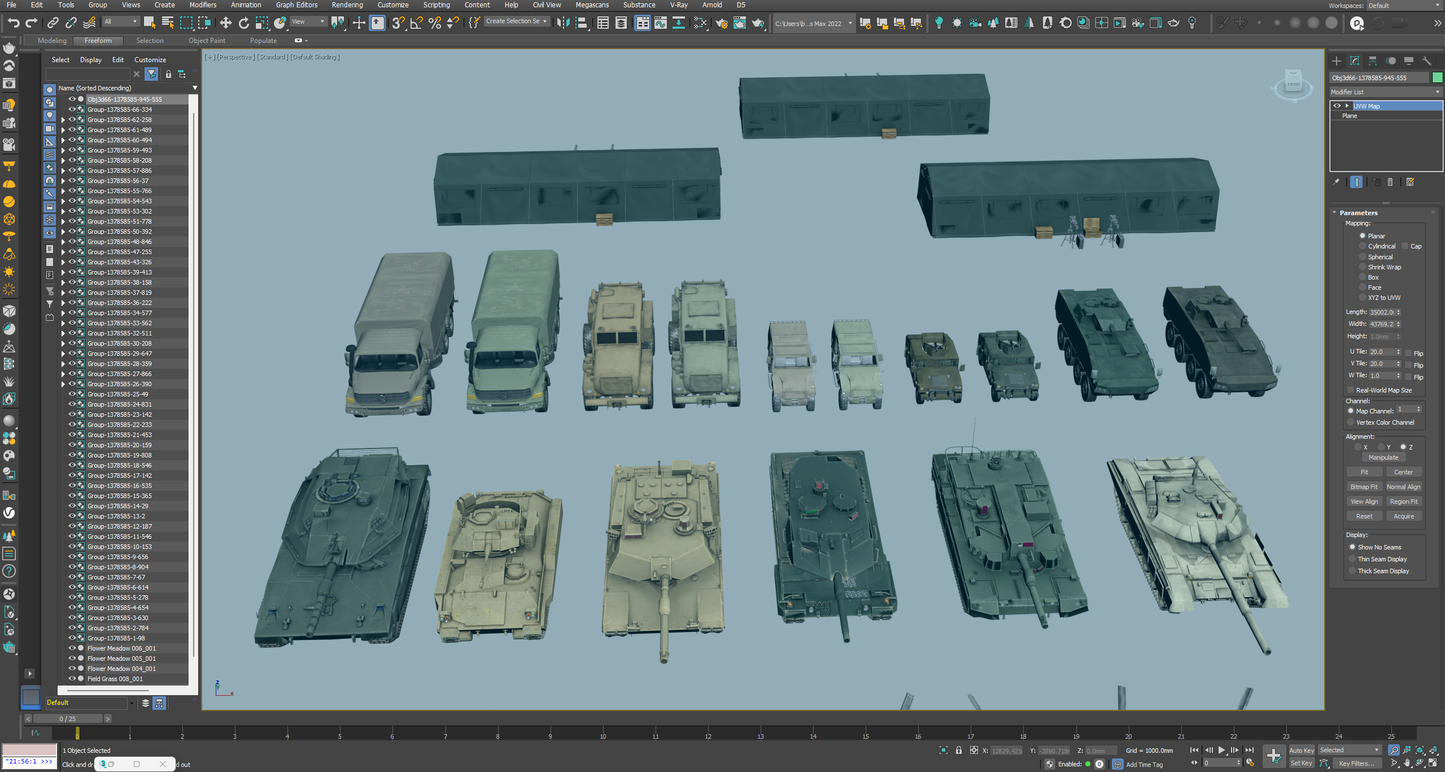The image size is (1445, 772).
Task: Open the Select by Name tool
Action: (167, 22)
